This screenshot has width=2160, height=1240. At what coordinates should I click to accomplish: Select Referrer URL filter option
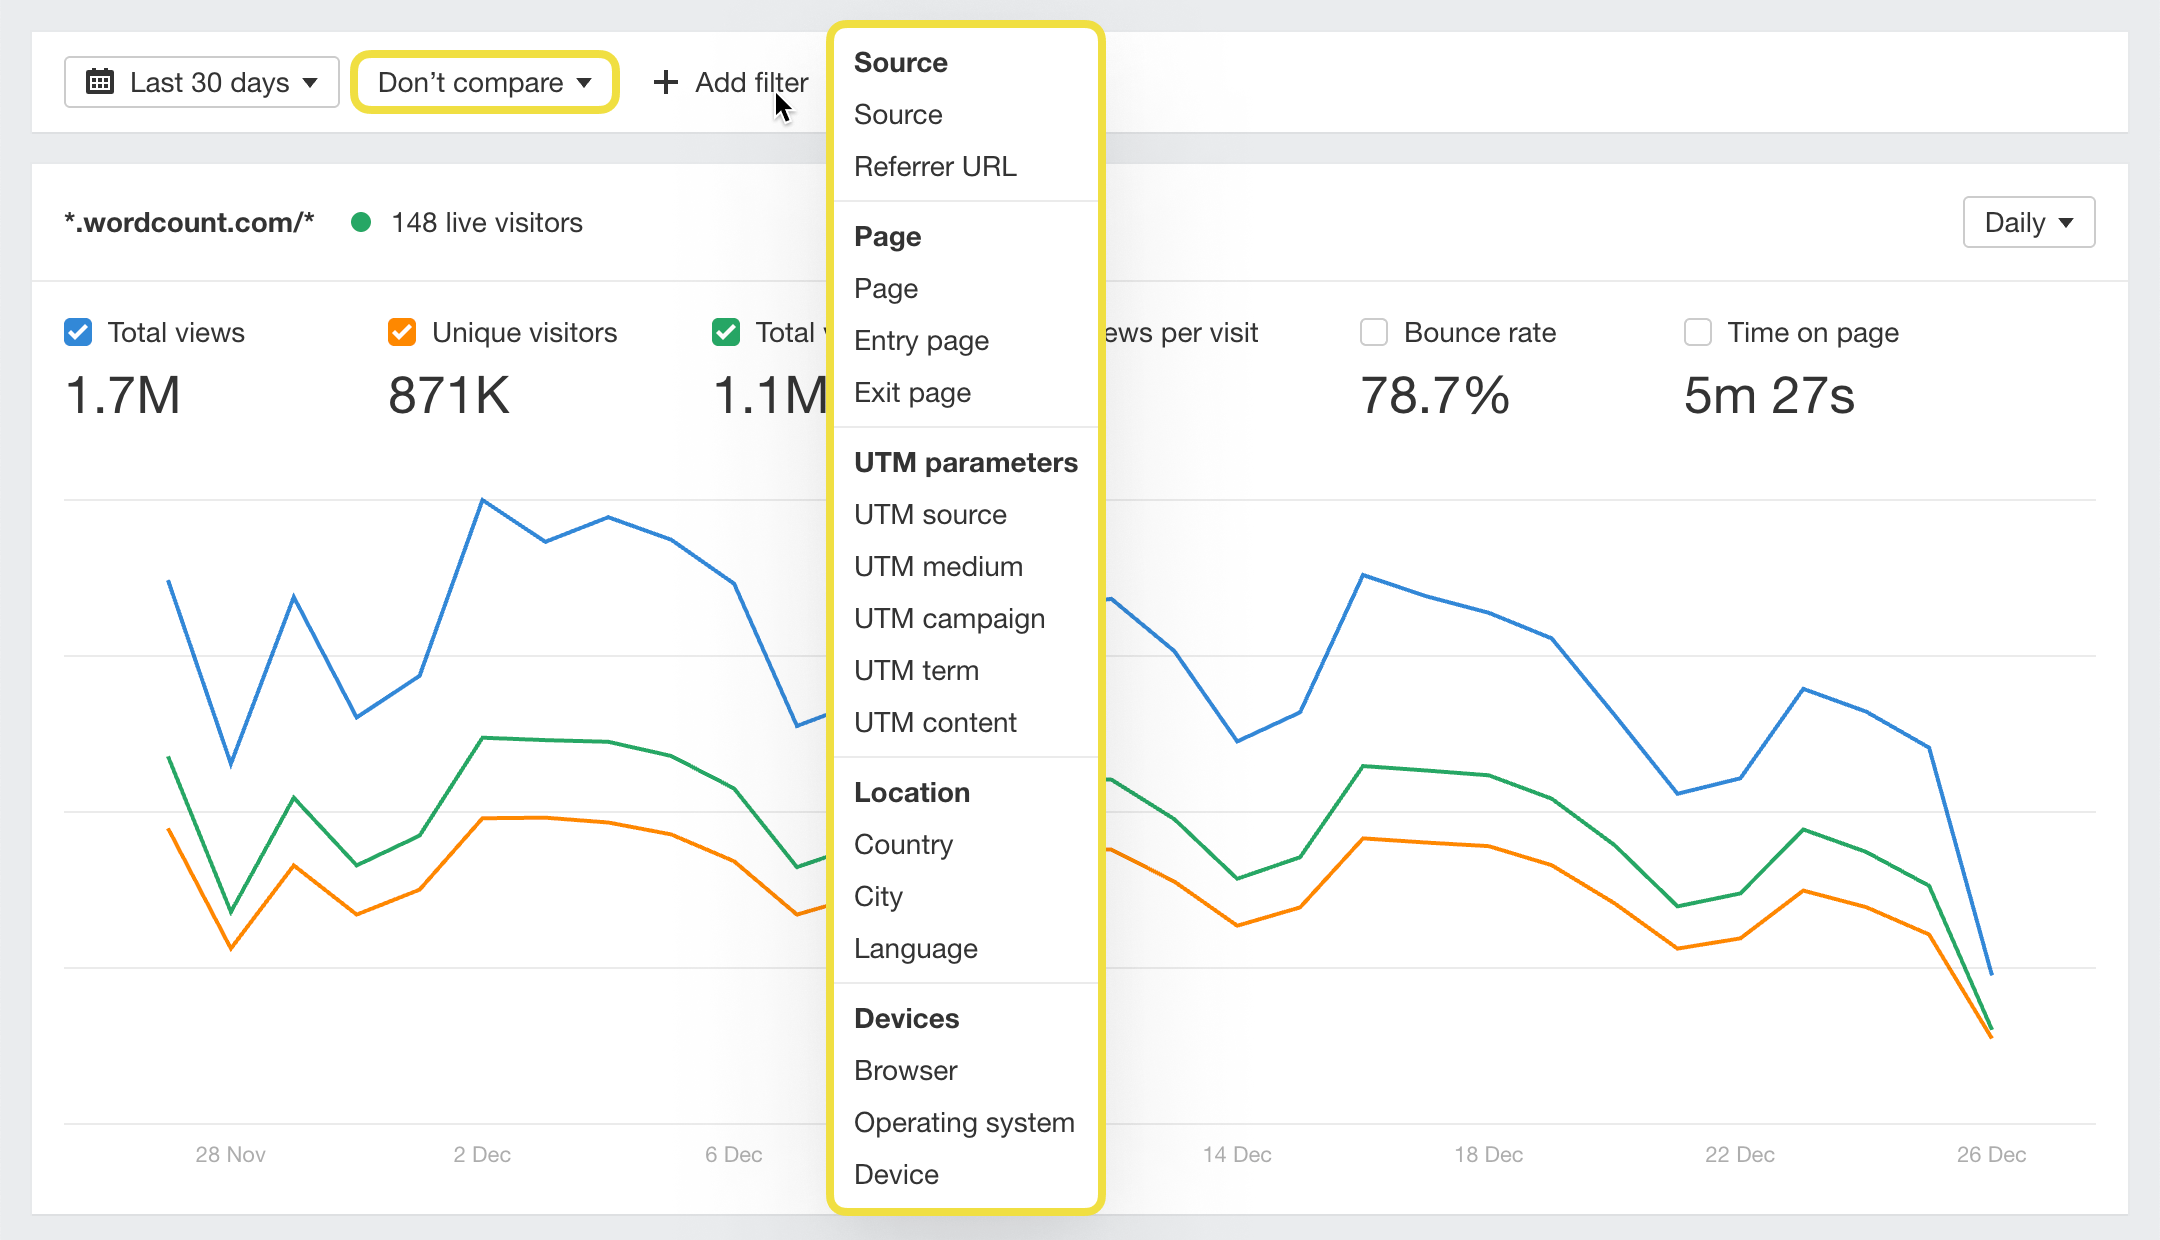(935, 166)
